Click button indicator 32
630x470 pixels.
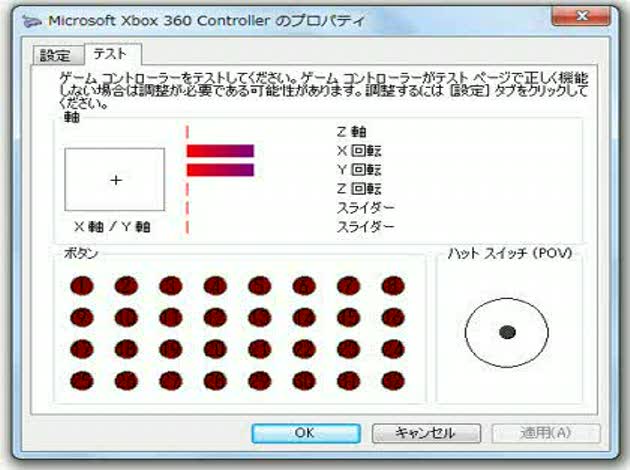pos(393,381)
